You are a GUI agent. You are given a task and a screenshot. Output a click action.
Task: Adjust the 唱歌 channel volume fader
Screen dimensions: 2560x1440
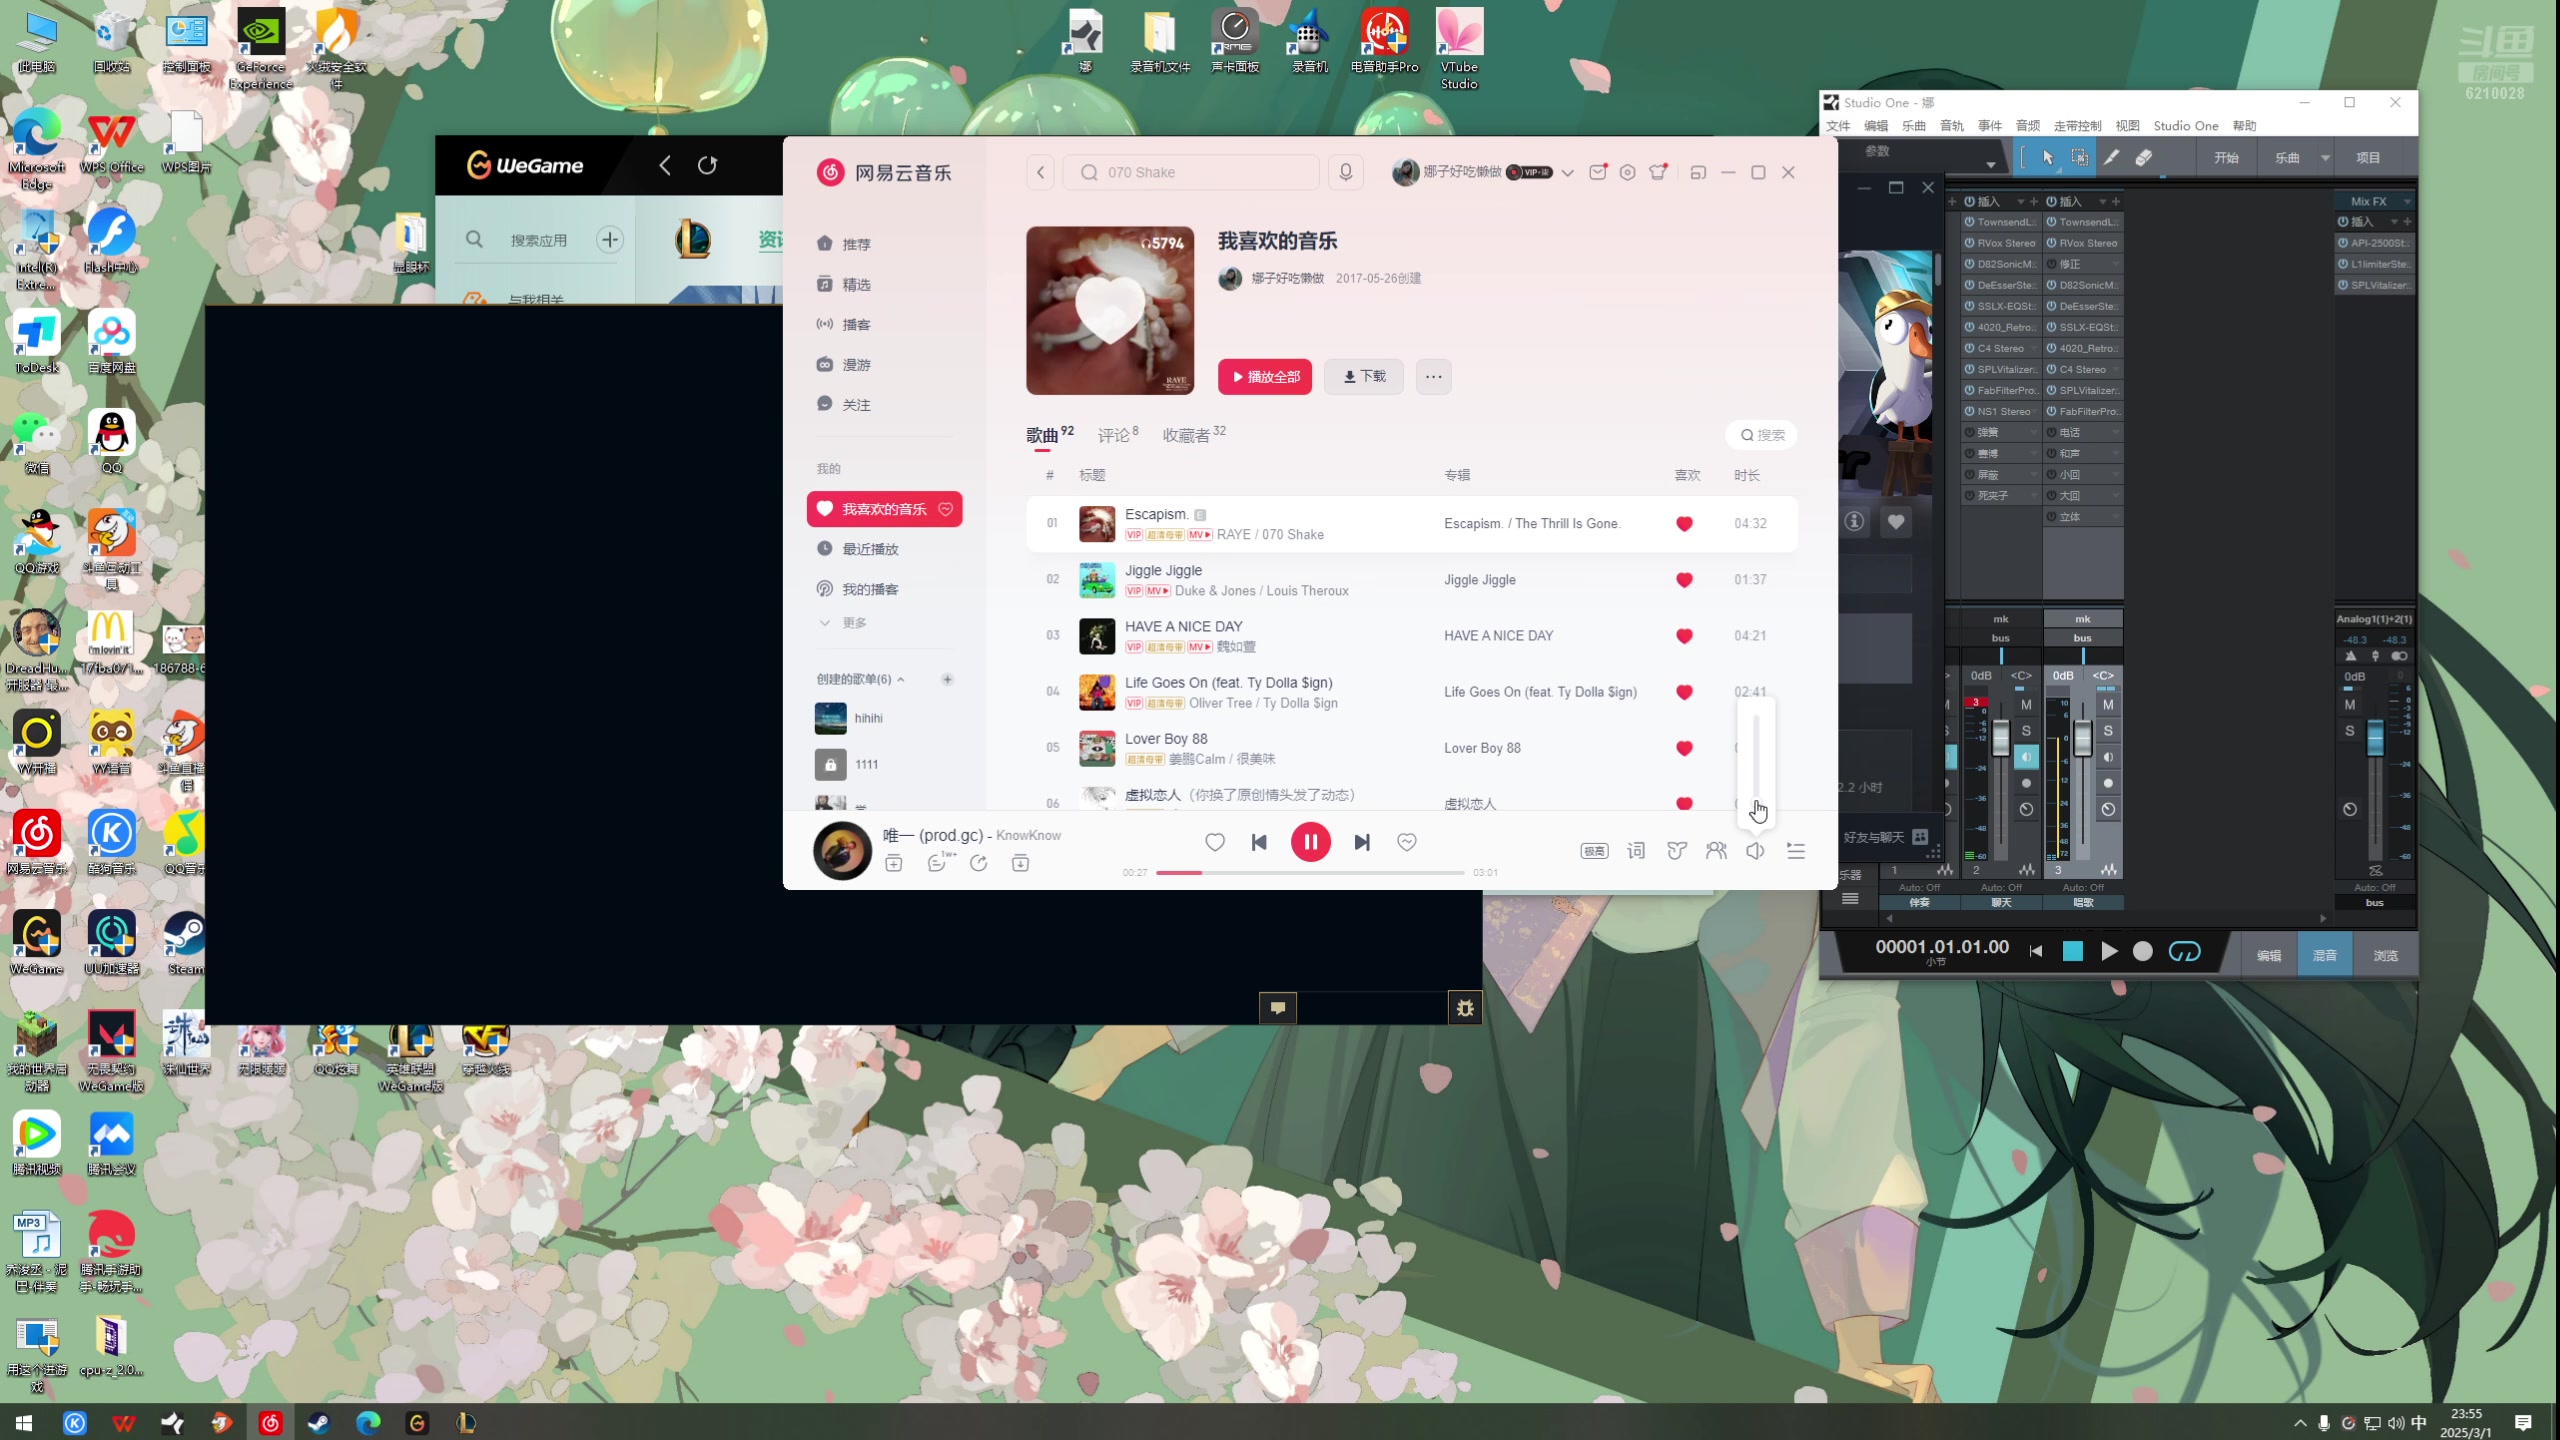(x=2082, y=740)
